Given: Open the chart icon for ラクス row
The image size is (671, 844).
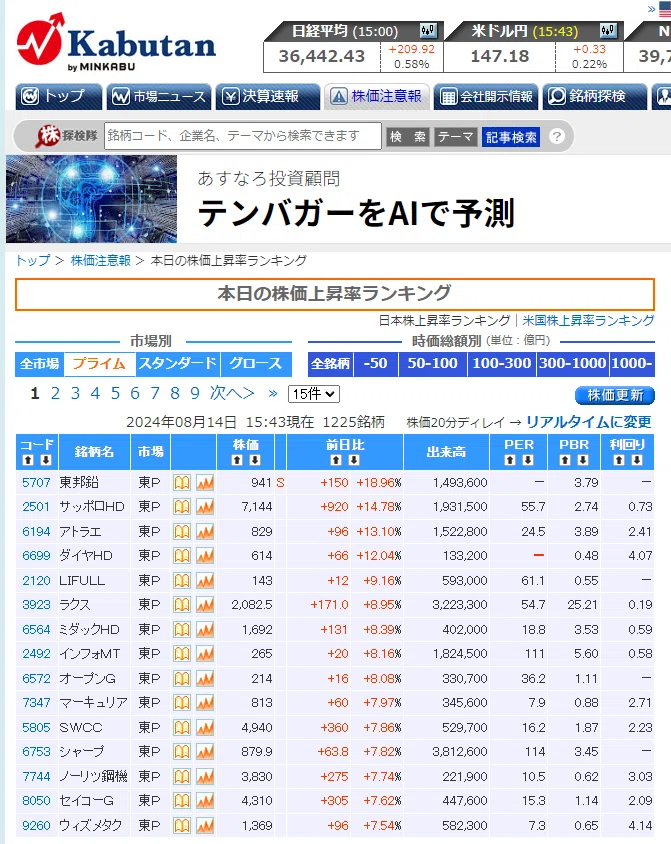Looking at the screenshot, I should 205,604.
